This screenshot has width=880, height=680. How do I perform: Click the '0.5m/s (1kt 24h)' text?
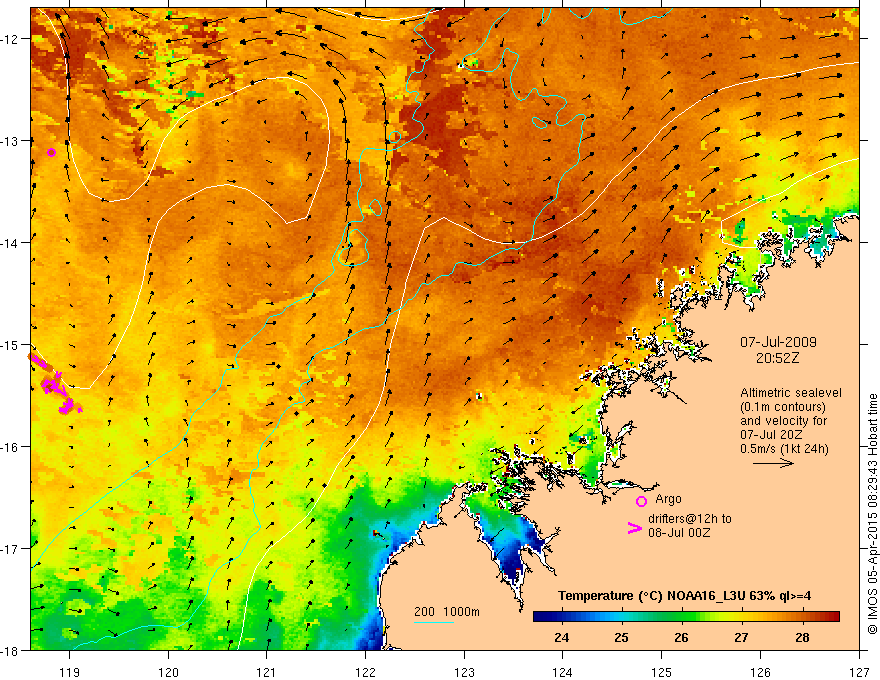pos(784,449)
